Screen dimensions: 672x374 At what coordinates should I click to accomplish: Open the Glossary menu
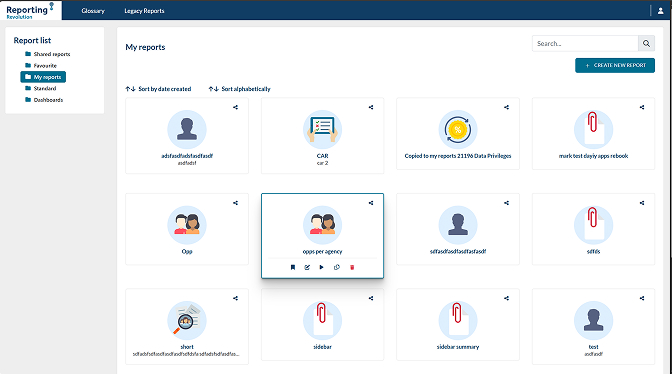click(x=93, y=11)
